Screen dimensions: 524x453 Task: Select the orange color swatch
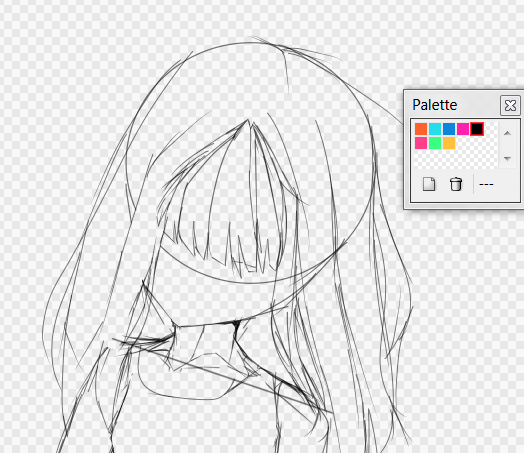click(x=421, y=129)
